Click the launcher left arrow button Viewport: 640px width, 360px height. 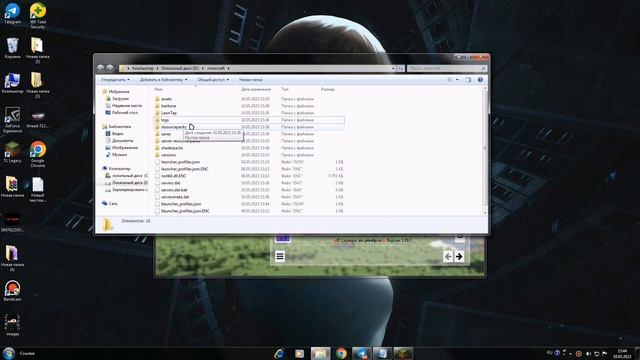(x=448, y=256)
